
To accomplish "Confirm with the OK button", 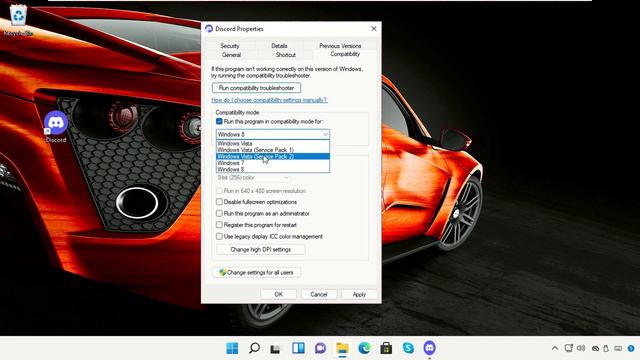I will (278, 294).
